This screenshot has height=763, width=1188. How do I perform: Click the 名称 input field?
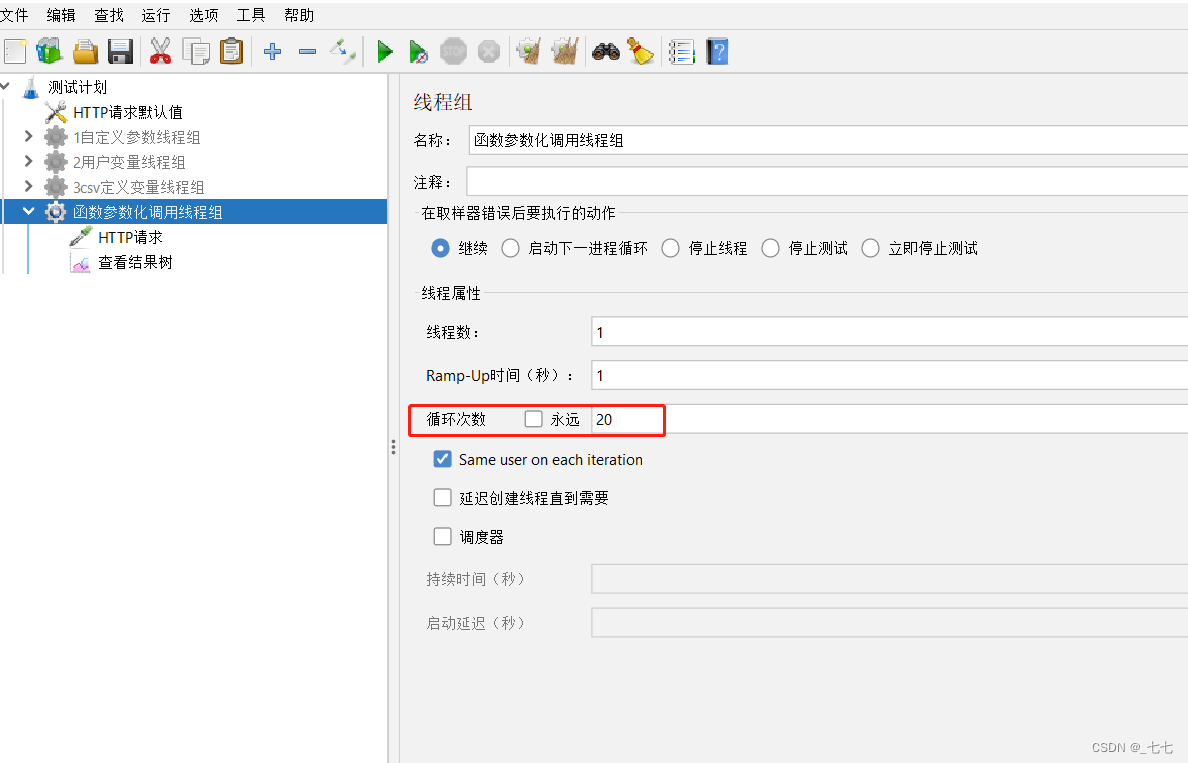(x=828, y=140)
